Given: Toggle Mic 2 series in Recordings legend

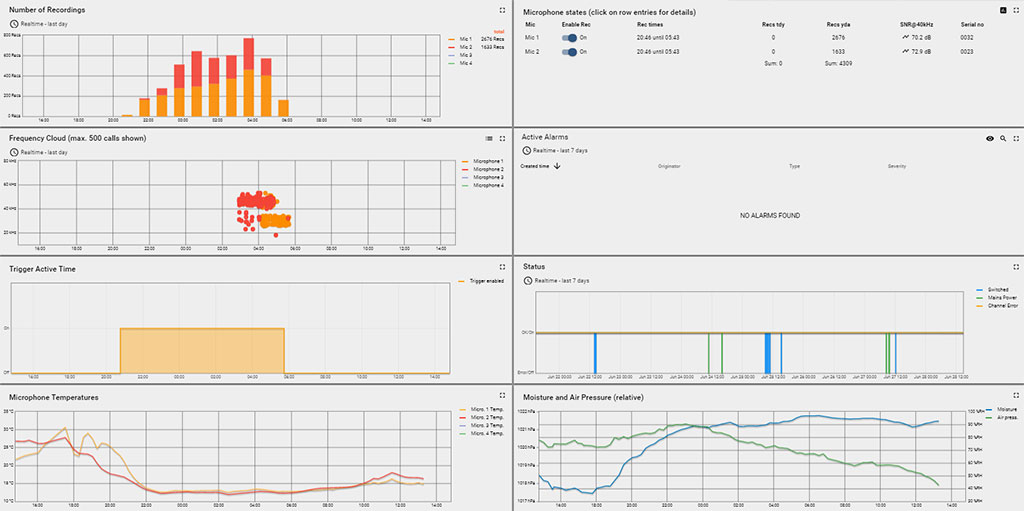Looking at the screenshot, I should (x=465, y=47).
